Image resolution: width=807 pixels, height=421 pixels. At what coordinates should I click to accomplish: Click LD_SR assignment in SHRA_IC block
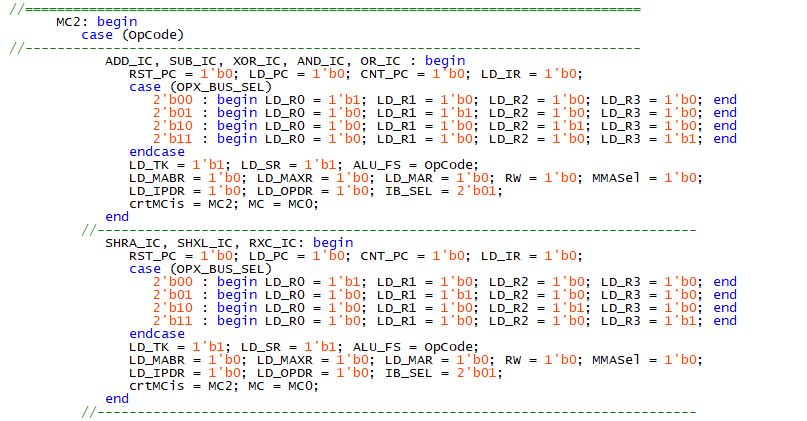tap(292, 347)
